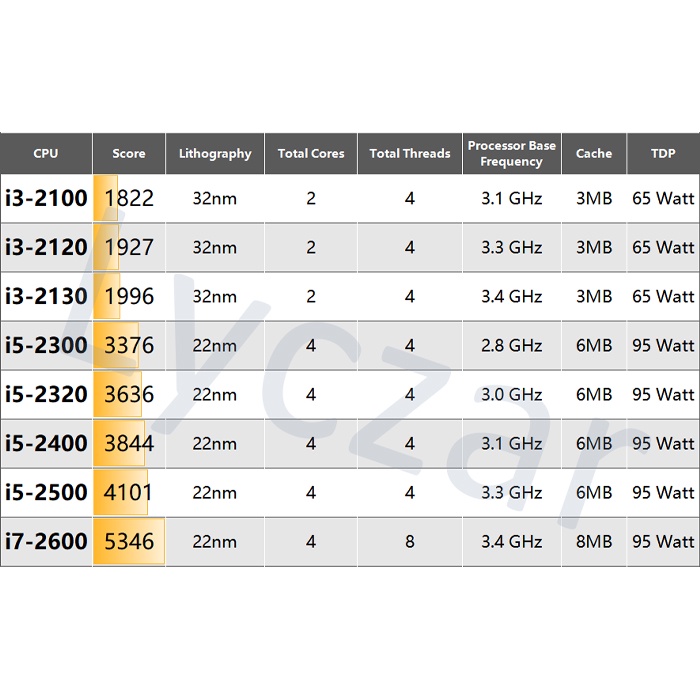The height and width of the screenshot is (700, 700).
Task: Select the 8 threads cell for i7-2600
Action: click(410, 542)
